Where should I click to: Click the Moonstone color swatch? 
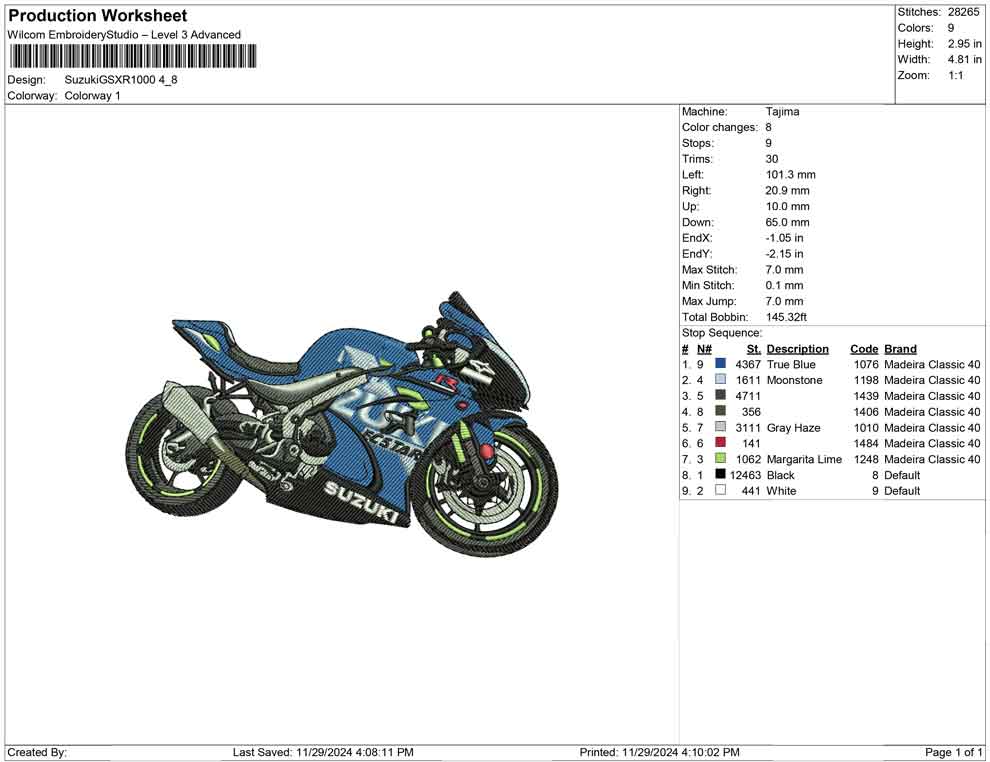[720, 379]
